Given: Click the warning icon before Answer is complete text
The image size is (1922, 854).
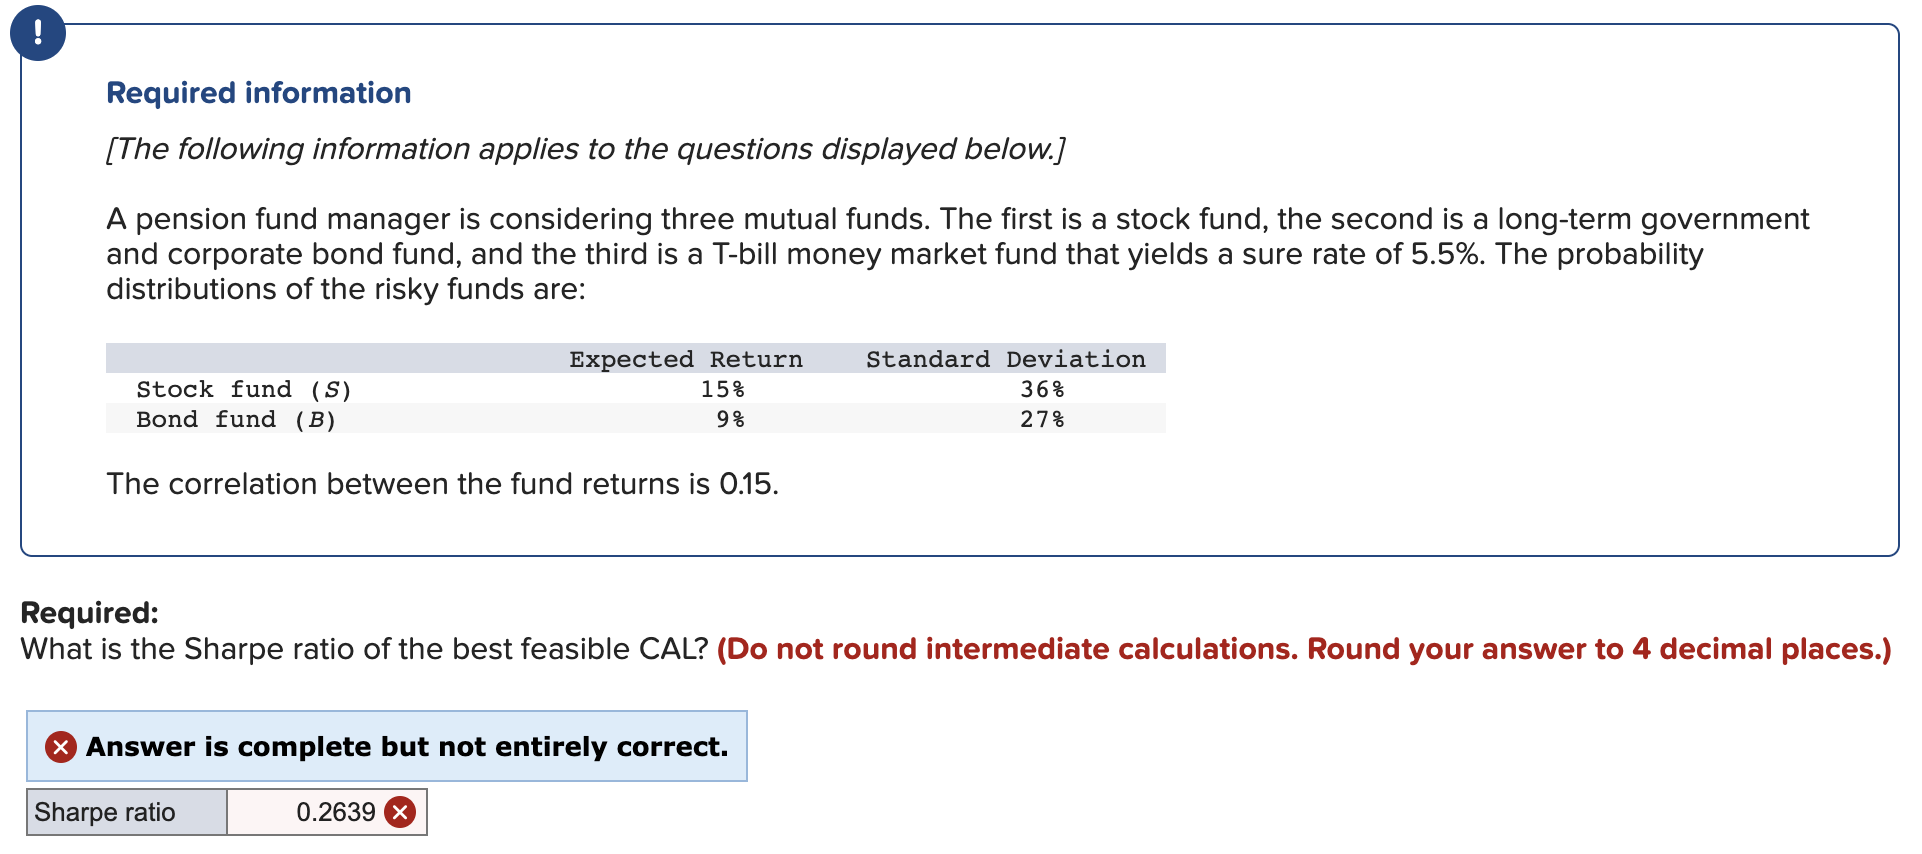Looking at the screenshot, I should tap(60, 746).
